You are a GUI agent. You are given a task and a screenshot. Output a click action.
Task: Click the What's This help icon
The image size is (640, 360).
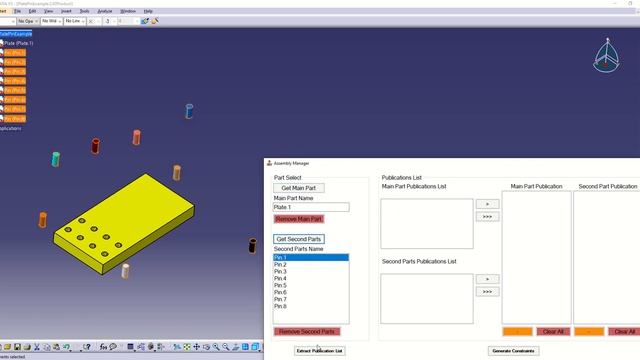87,347
